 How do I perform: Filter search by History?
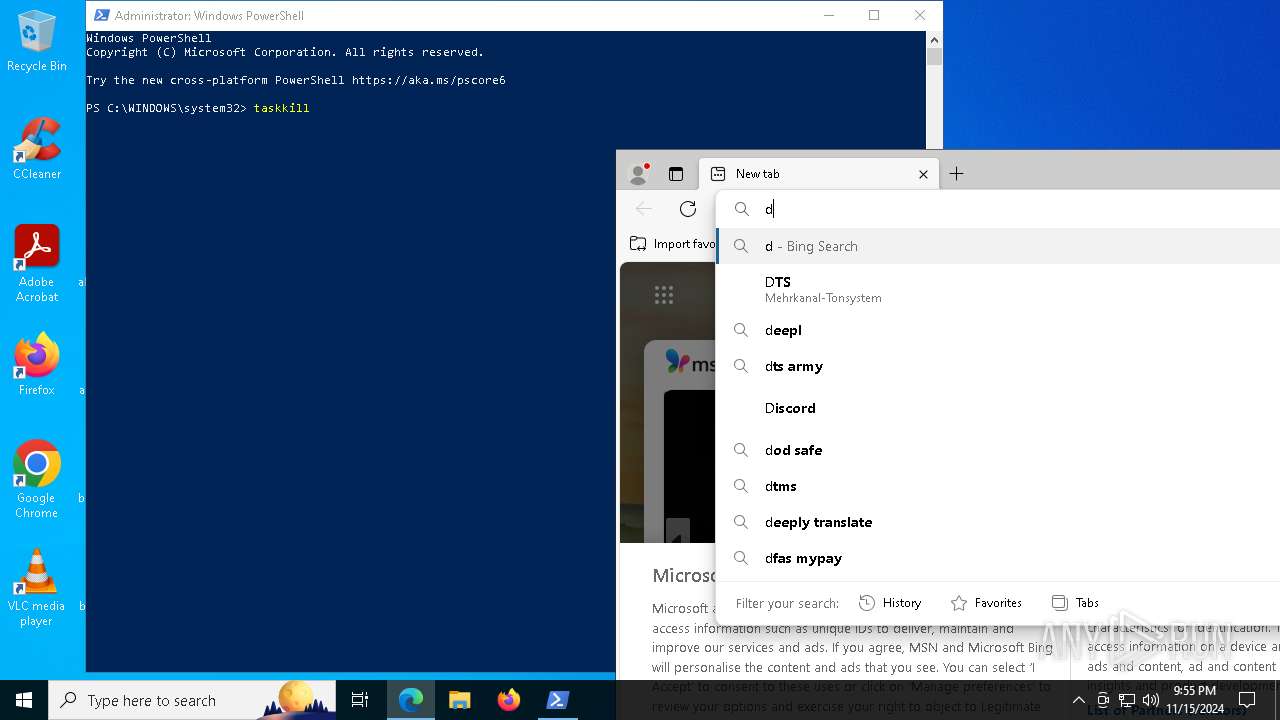[890, 603]
